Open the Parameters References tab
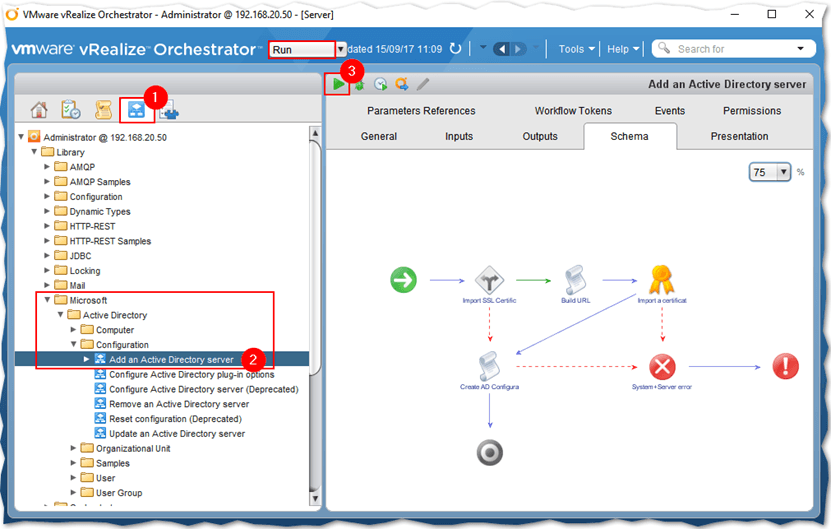831x529 pixels. [421, 111]
